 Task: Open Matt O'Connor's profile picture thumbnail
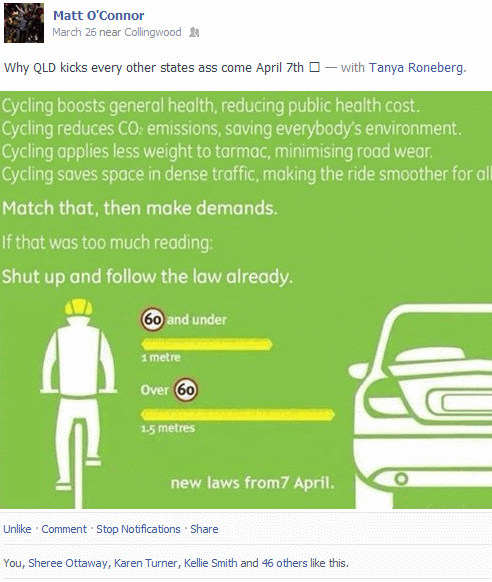[24, 23]
